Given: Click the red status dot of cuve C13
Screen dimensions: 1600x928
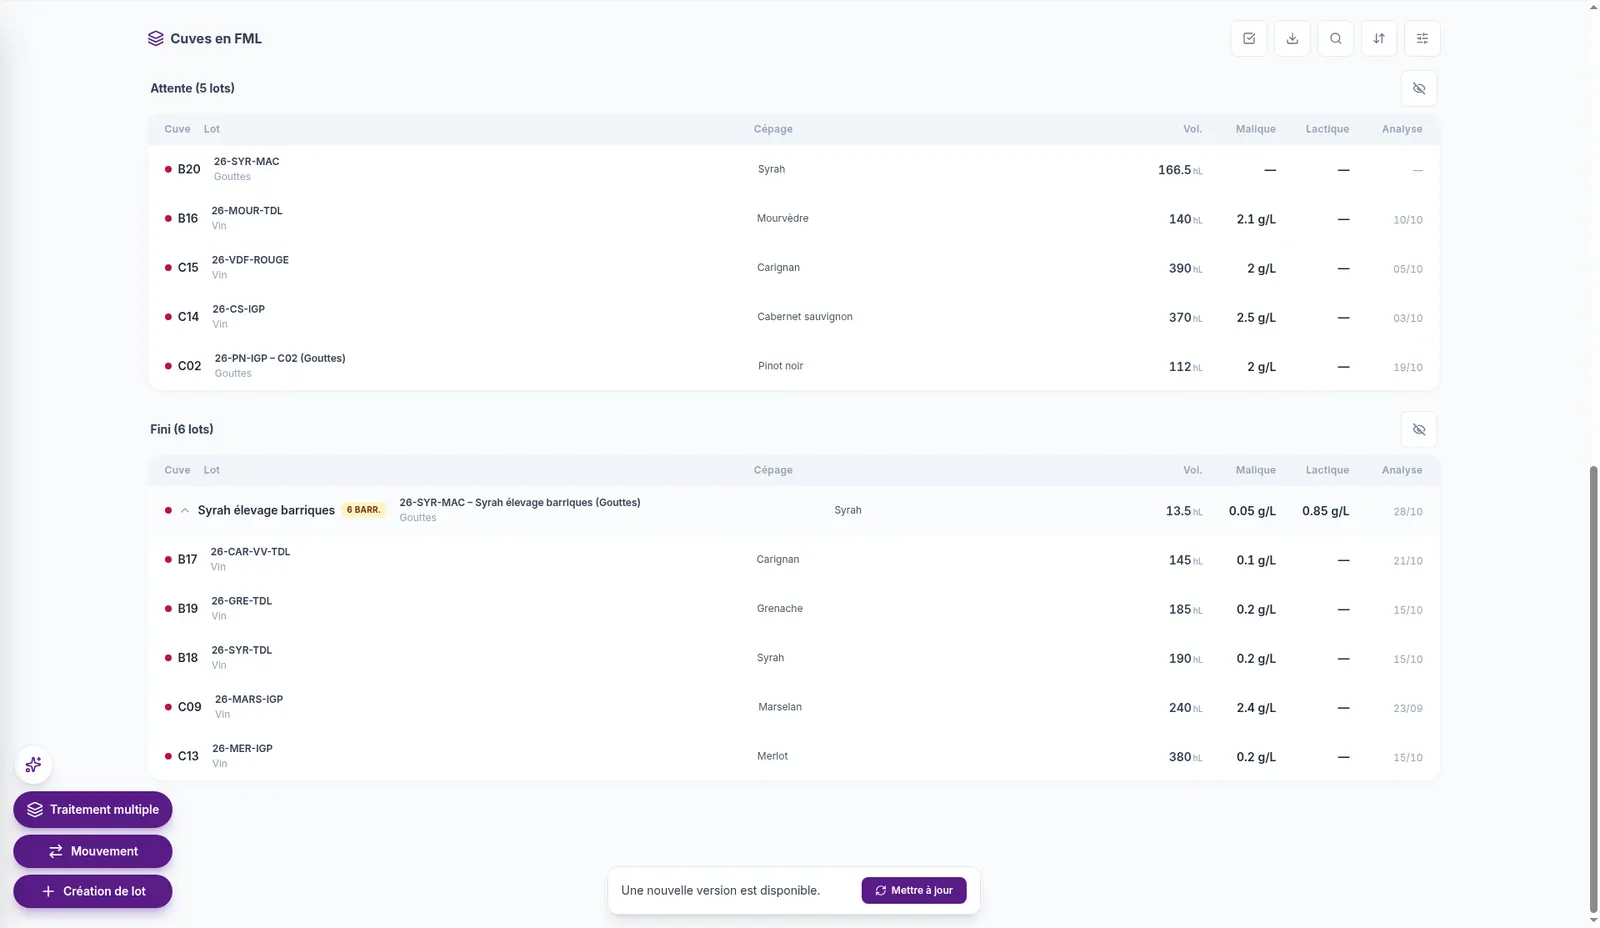Looking at the screenshot, I should (x=168, y=756).
